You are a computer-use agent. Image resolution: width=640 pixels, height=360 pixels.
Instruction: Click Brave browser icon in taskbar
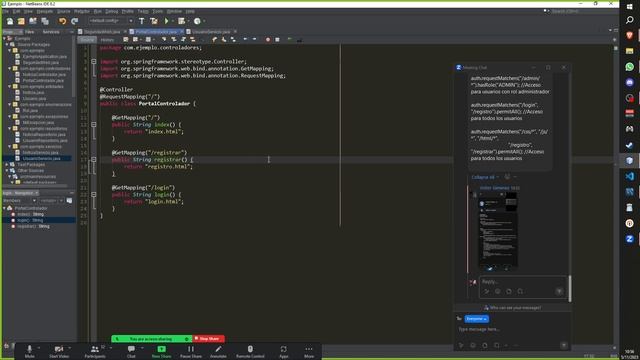point(629,36)
